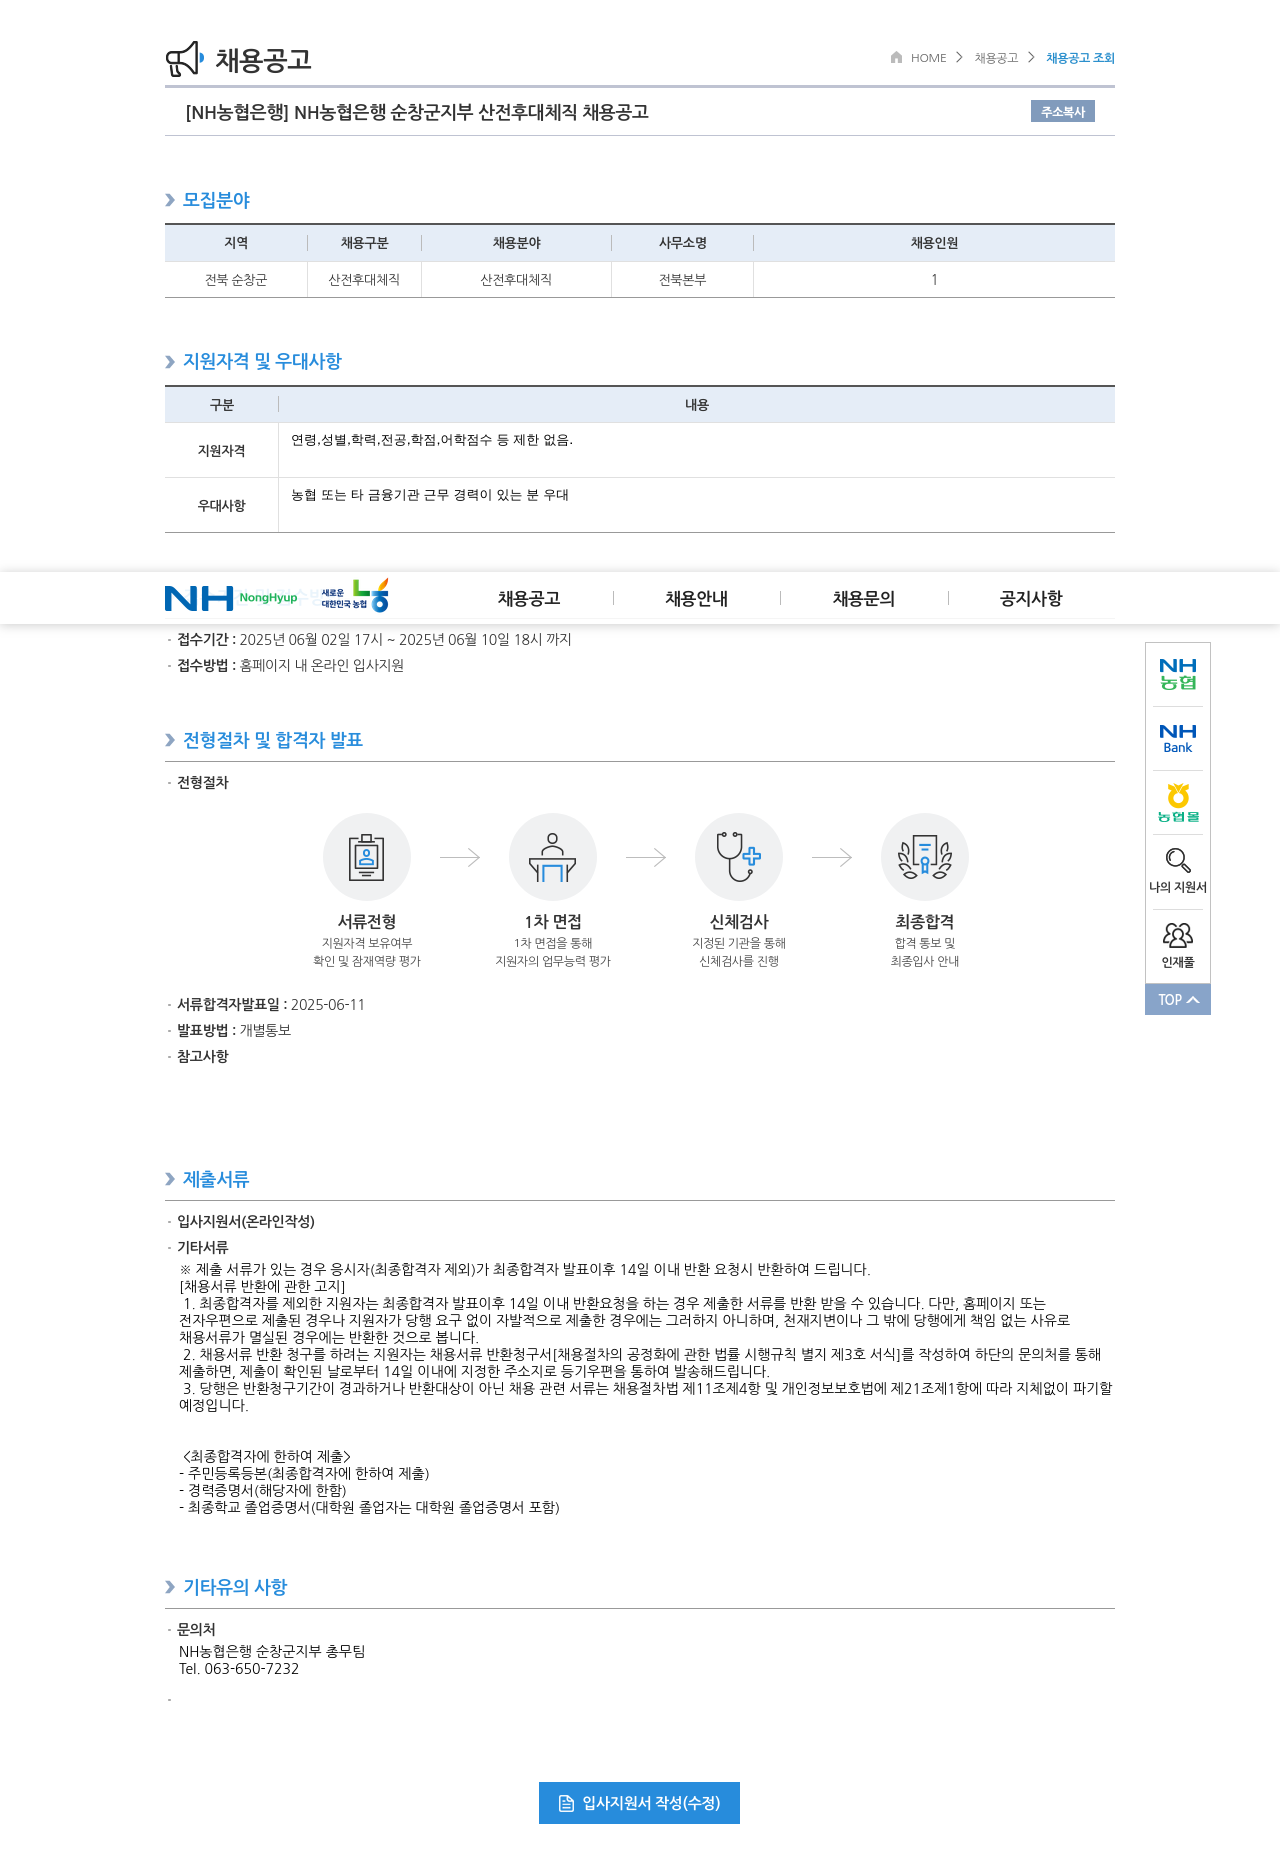
Task: Click the home icon in breadcrumb
Action: pos(896,57)
